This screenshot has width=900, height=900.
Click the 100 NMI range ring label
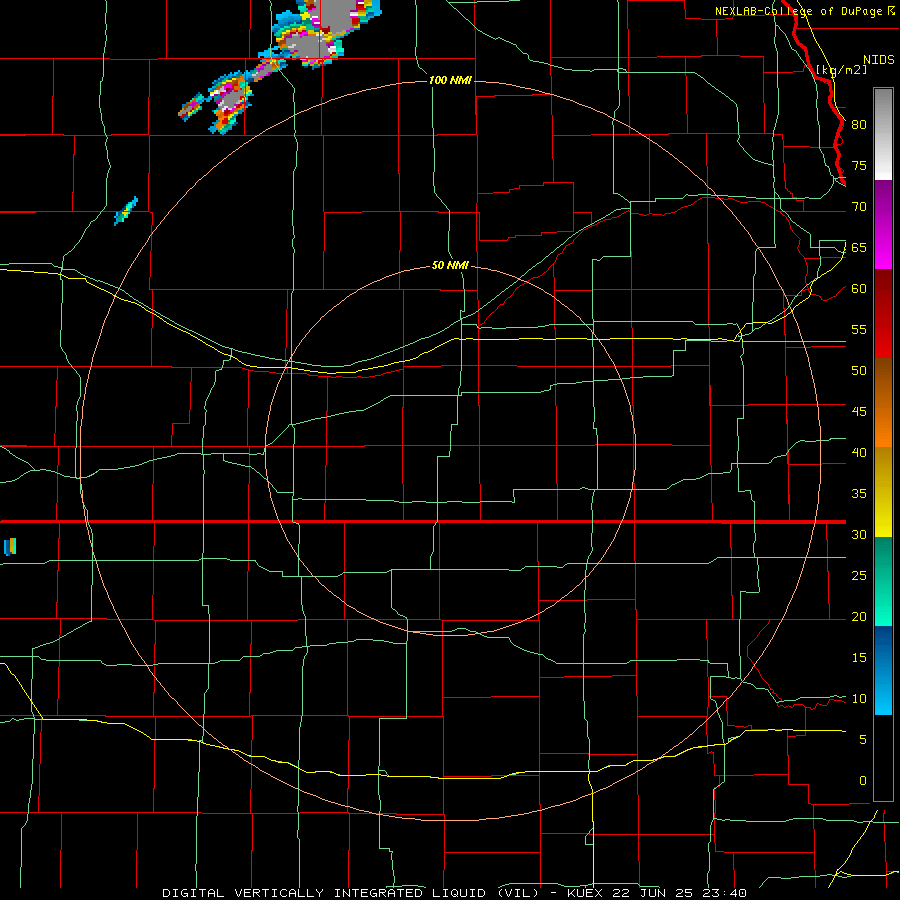[450, 80]
